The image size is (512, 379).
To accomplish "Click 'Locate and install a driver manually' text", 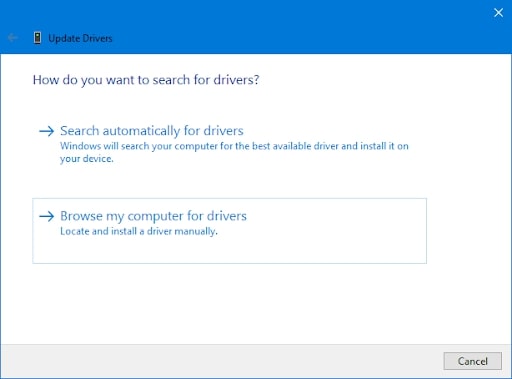I will [139, 231].
